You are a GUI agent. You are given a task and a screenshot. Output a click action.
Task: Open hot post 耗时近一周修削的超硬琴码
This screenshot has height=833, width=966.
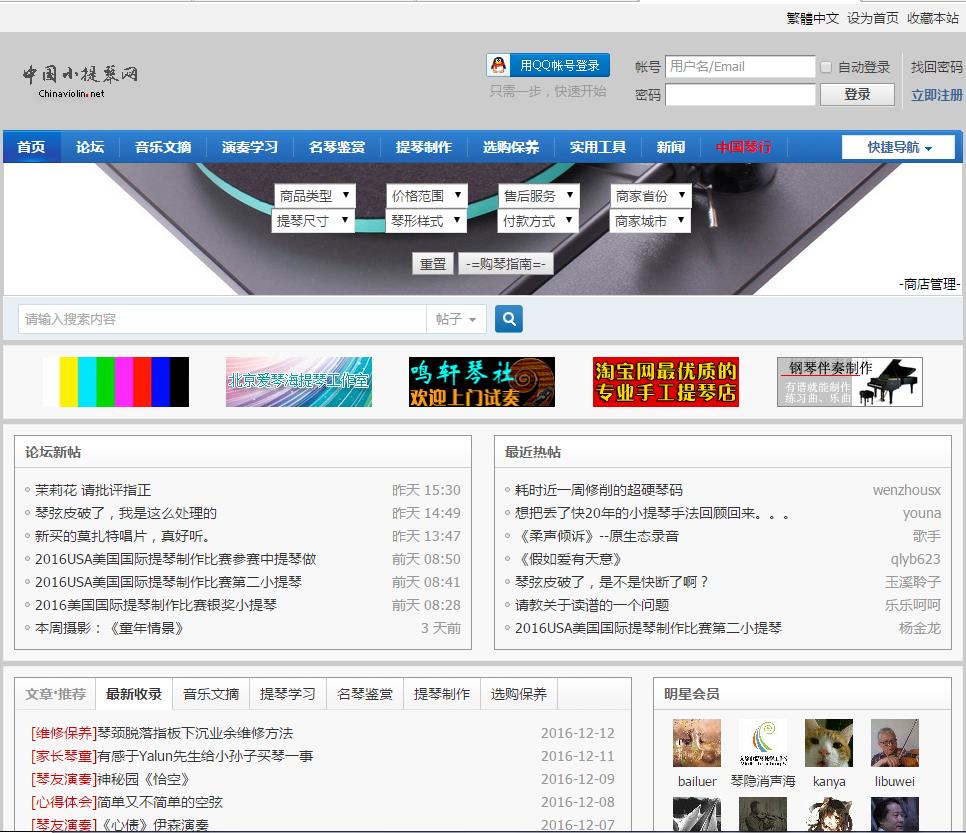[x=599, y=490]
